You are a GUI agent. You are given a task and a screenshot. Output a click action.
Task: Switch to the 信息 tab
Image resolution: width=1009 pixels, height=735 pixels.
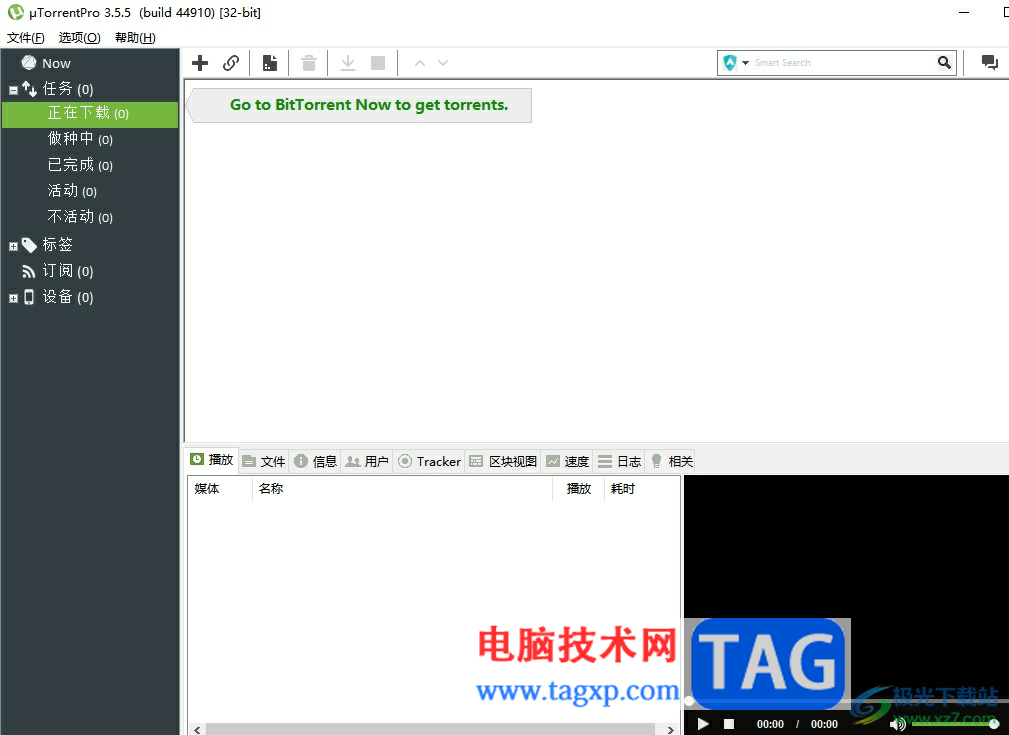click(315, 461)
